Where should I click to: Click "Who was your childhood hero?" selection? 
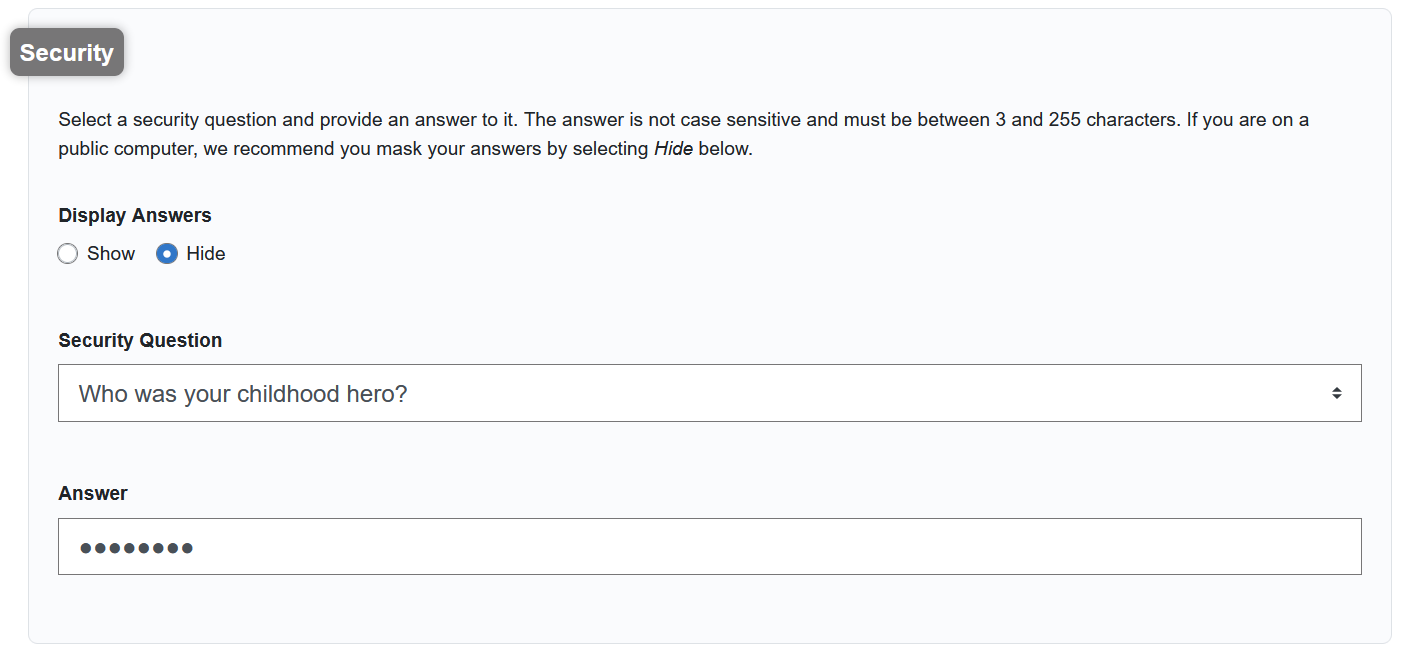coord(243,394)
